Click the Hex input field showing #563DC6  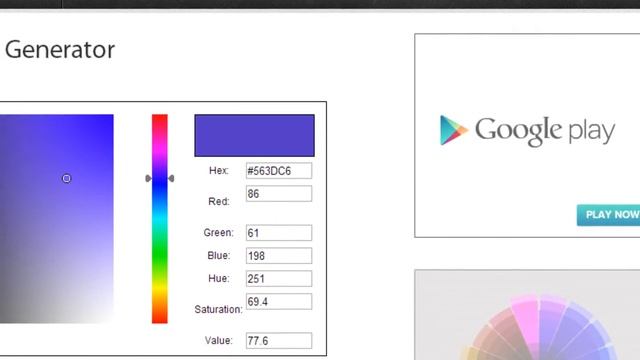pos(279,171)
